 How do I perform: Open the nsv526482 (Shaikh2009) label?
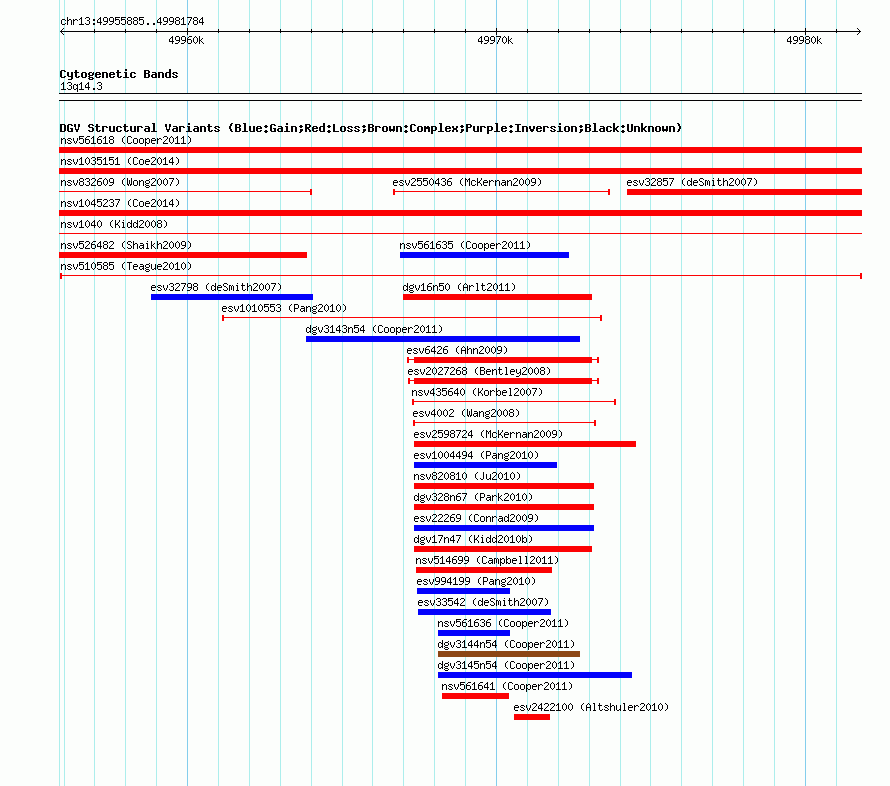(126, 245)
